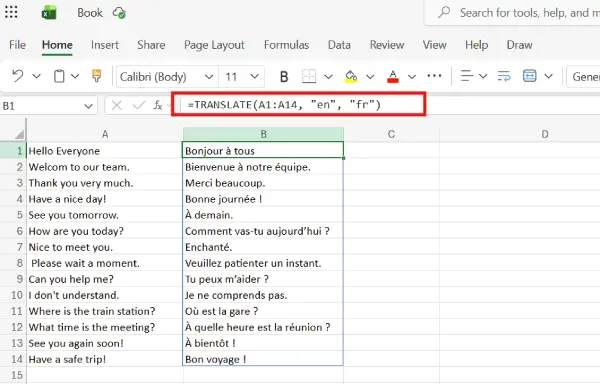The width and height of the screenshot is (600, 384).
Task: Click the Name Box showing B1
Action: coord(41,106)
